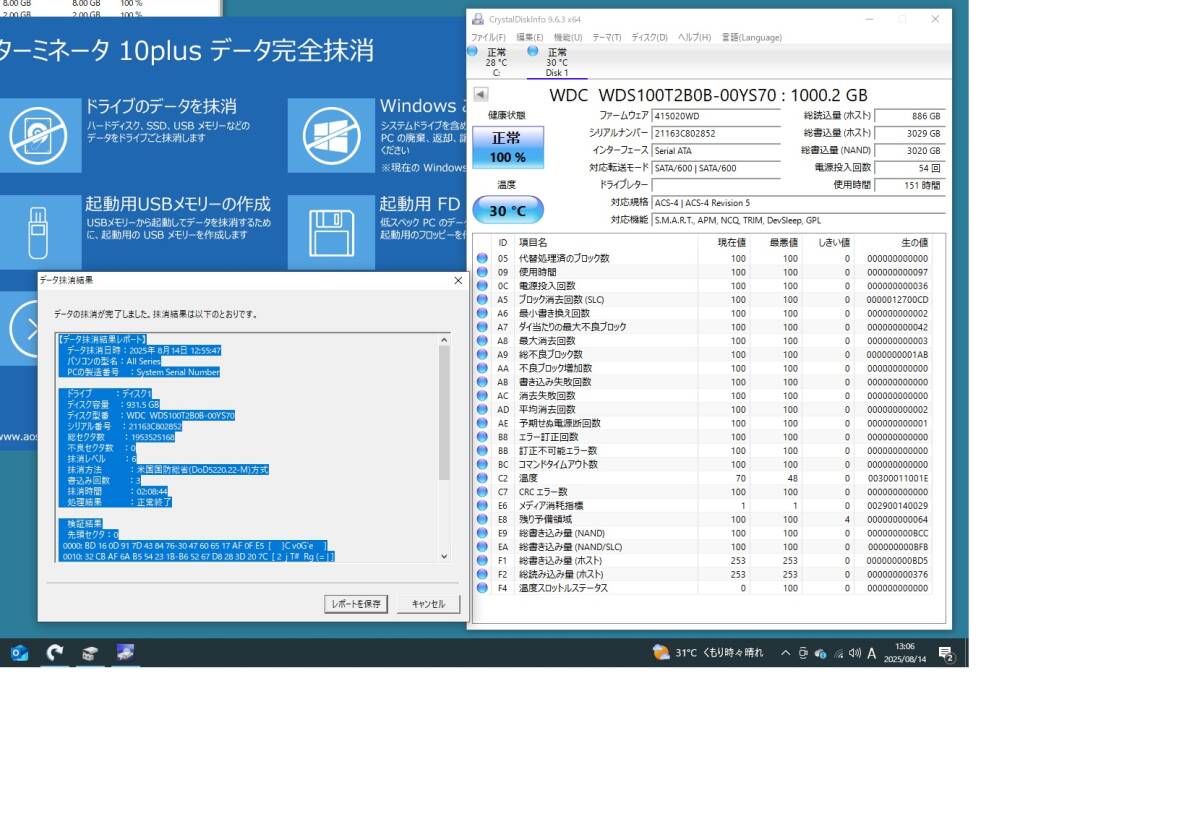Click the 処理結果 : 正常終了 line in report
This screenshot has height=840, width=1200.
pos(113,503)
